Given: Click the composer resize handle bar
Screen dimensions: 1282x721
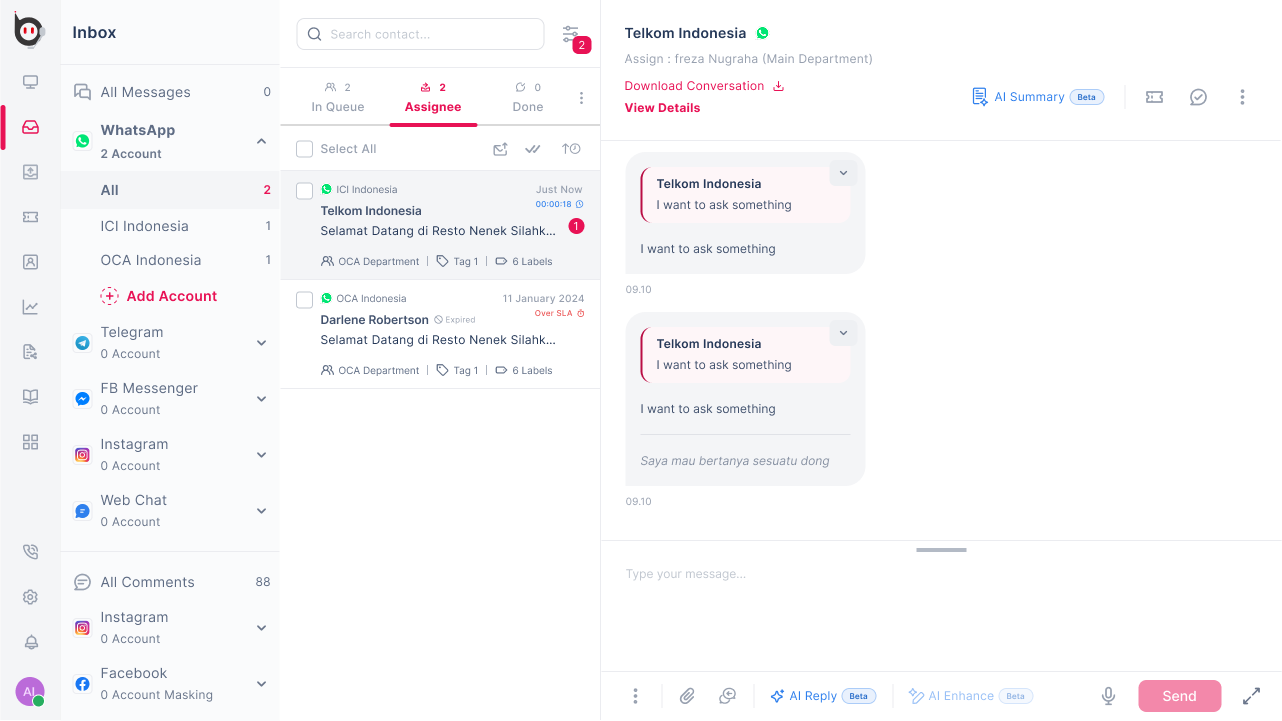Looking at the screenshot, I should (941, 550).
